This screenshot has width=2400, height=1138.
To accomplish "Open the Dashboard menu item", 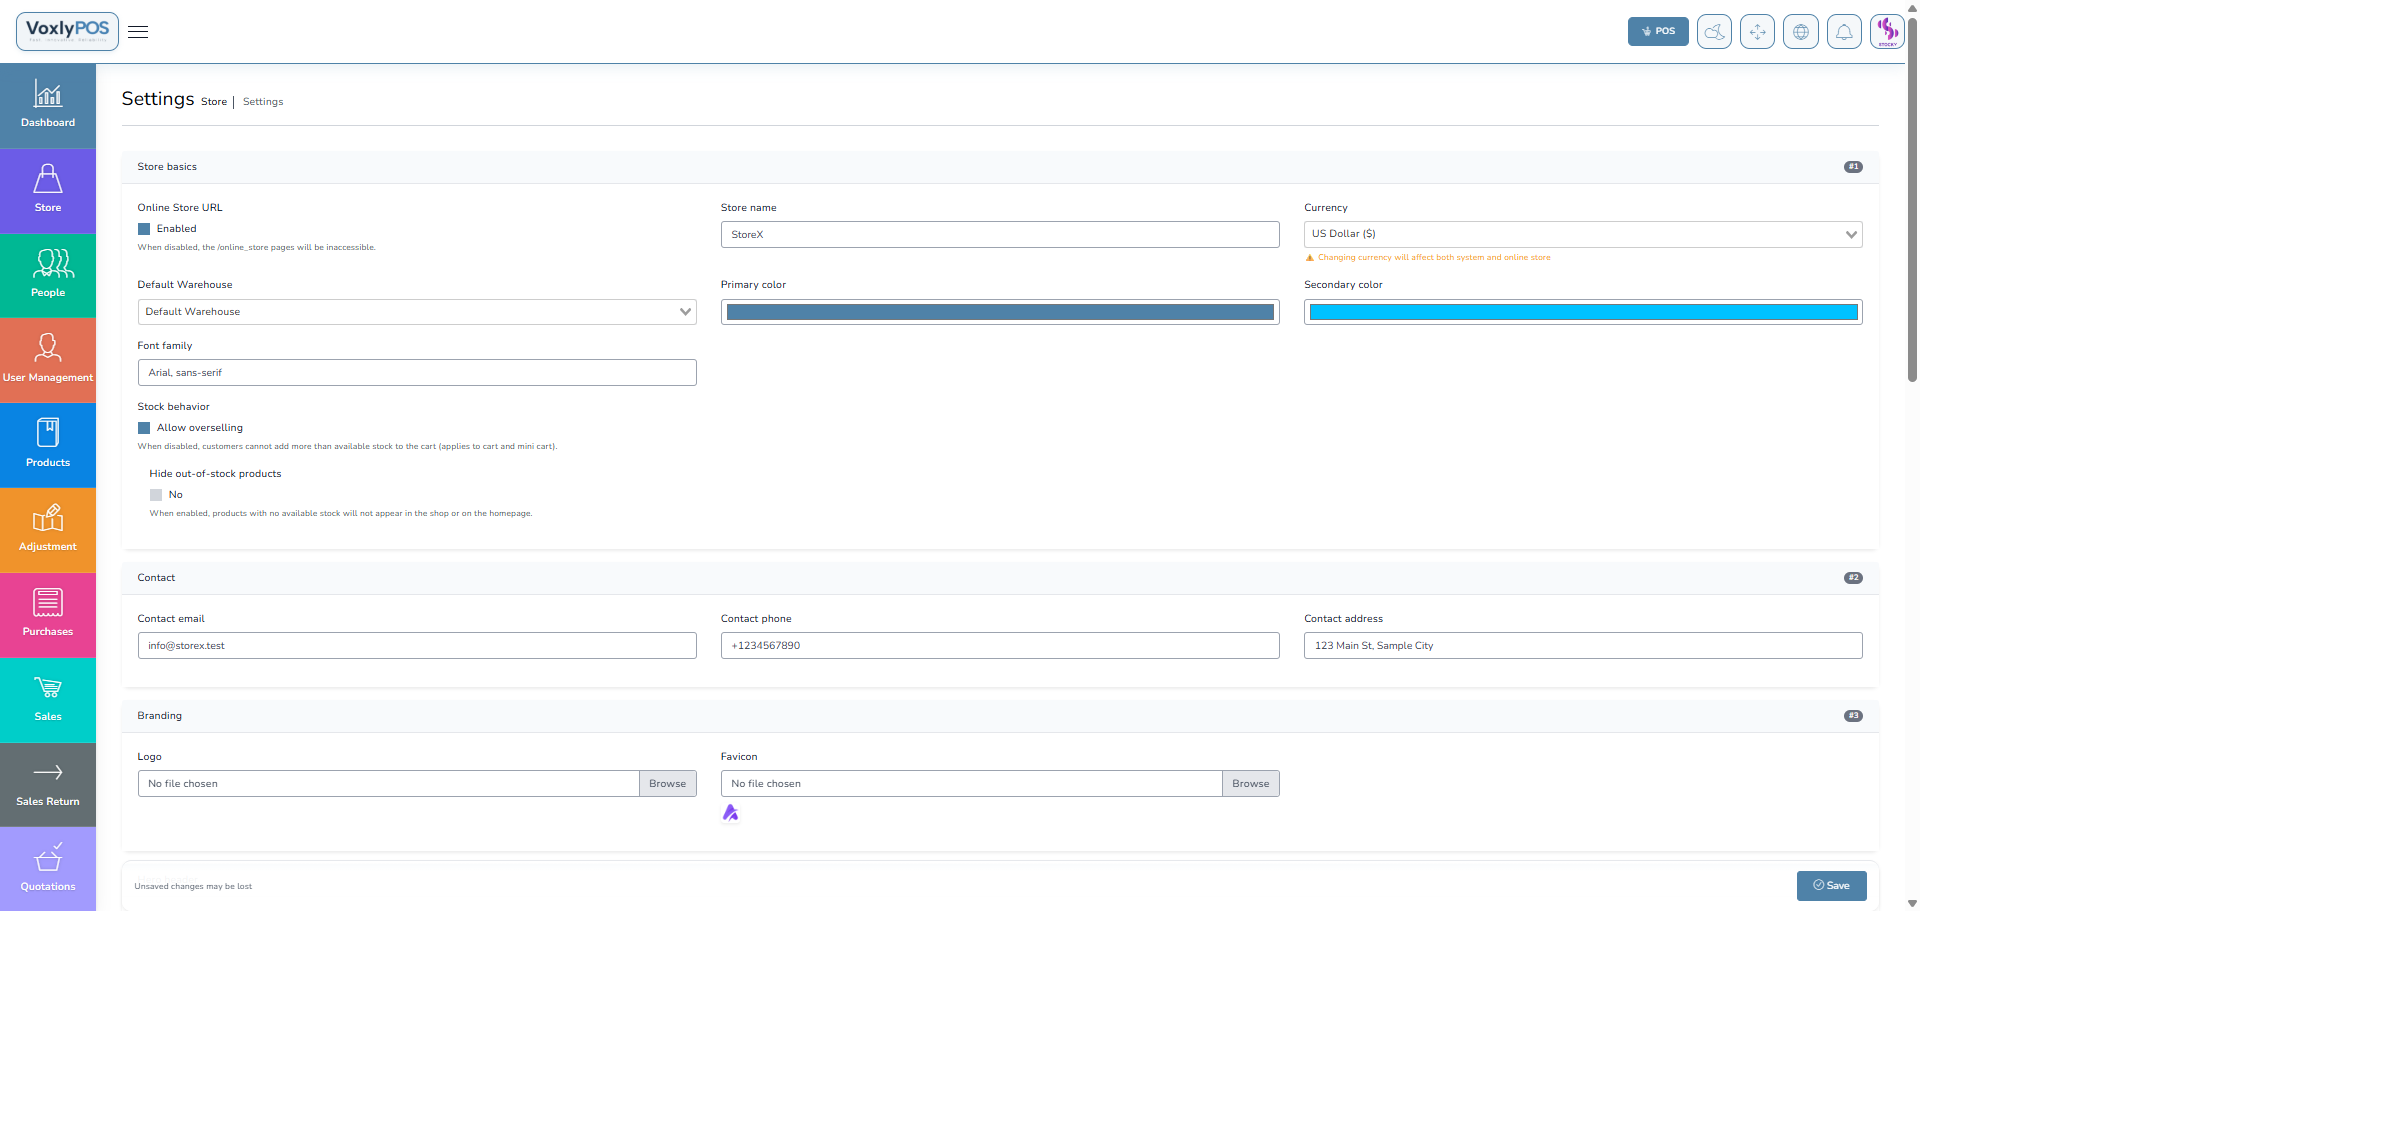I will [x=48, y=105].
